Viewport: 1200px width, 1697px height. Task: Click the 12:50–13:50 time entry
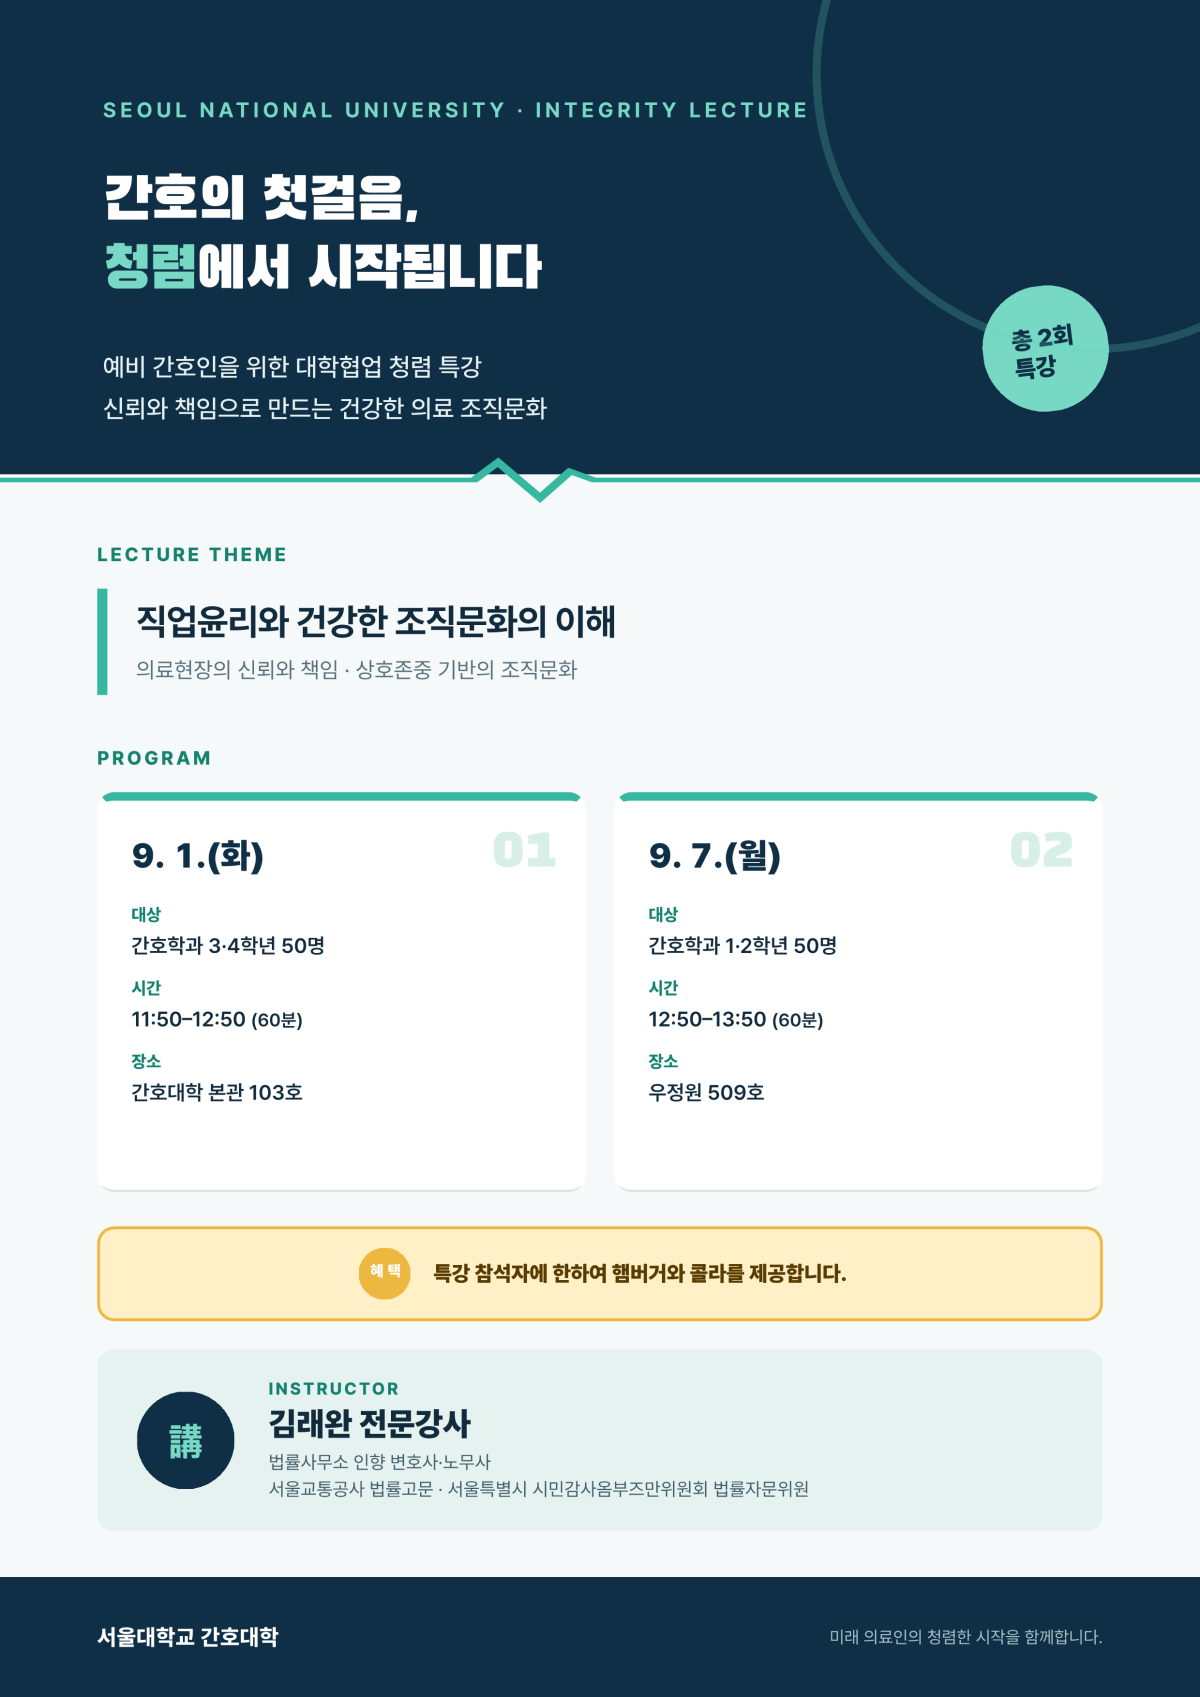[736, 1019]
